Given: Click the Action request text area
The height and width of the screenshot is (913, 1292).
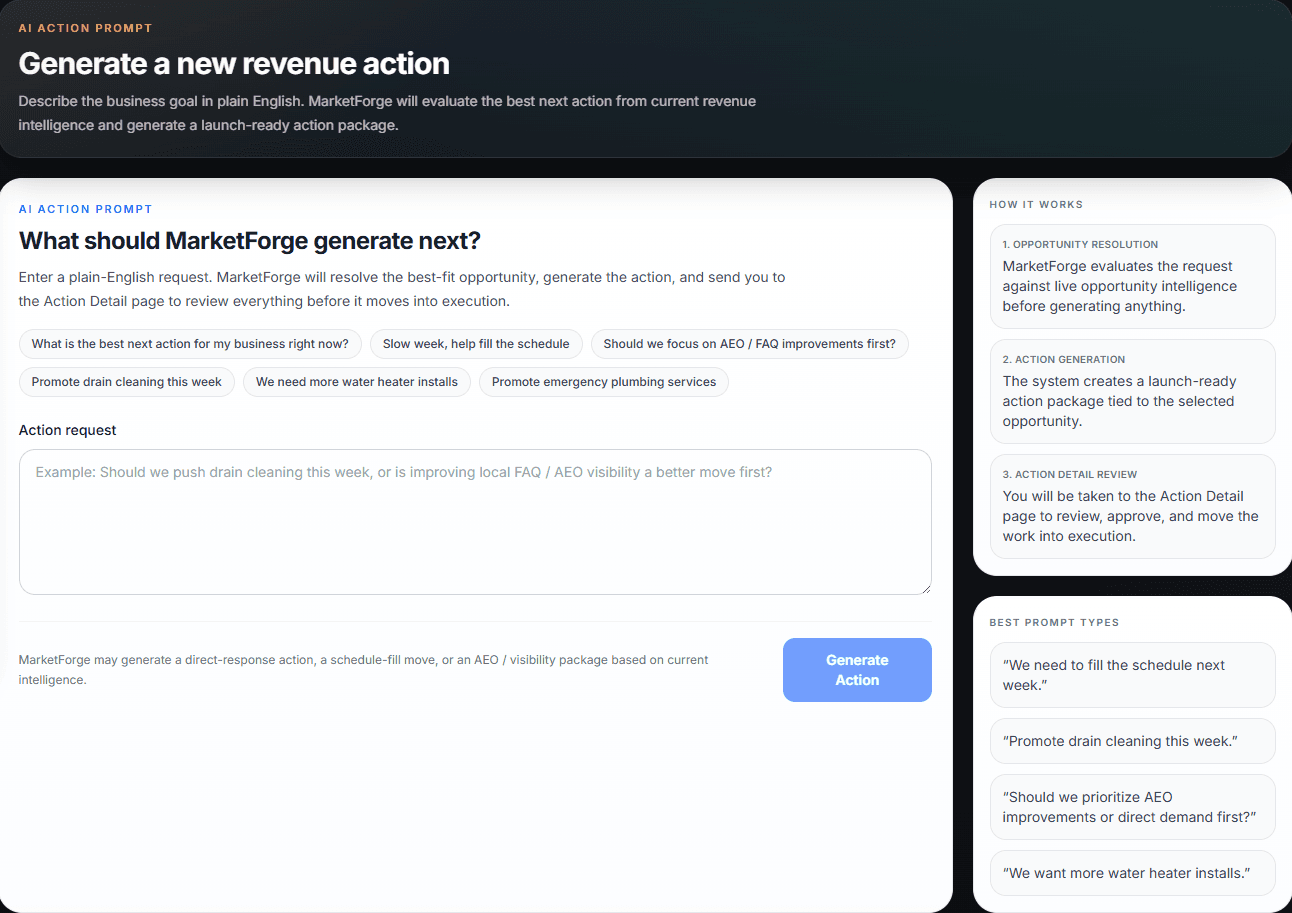Looking at the screenshot, I should (x=475, y=520).
